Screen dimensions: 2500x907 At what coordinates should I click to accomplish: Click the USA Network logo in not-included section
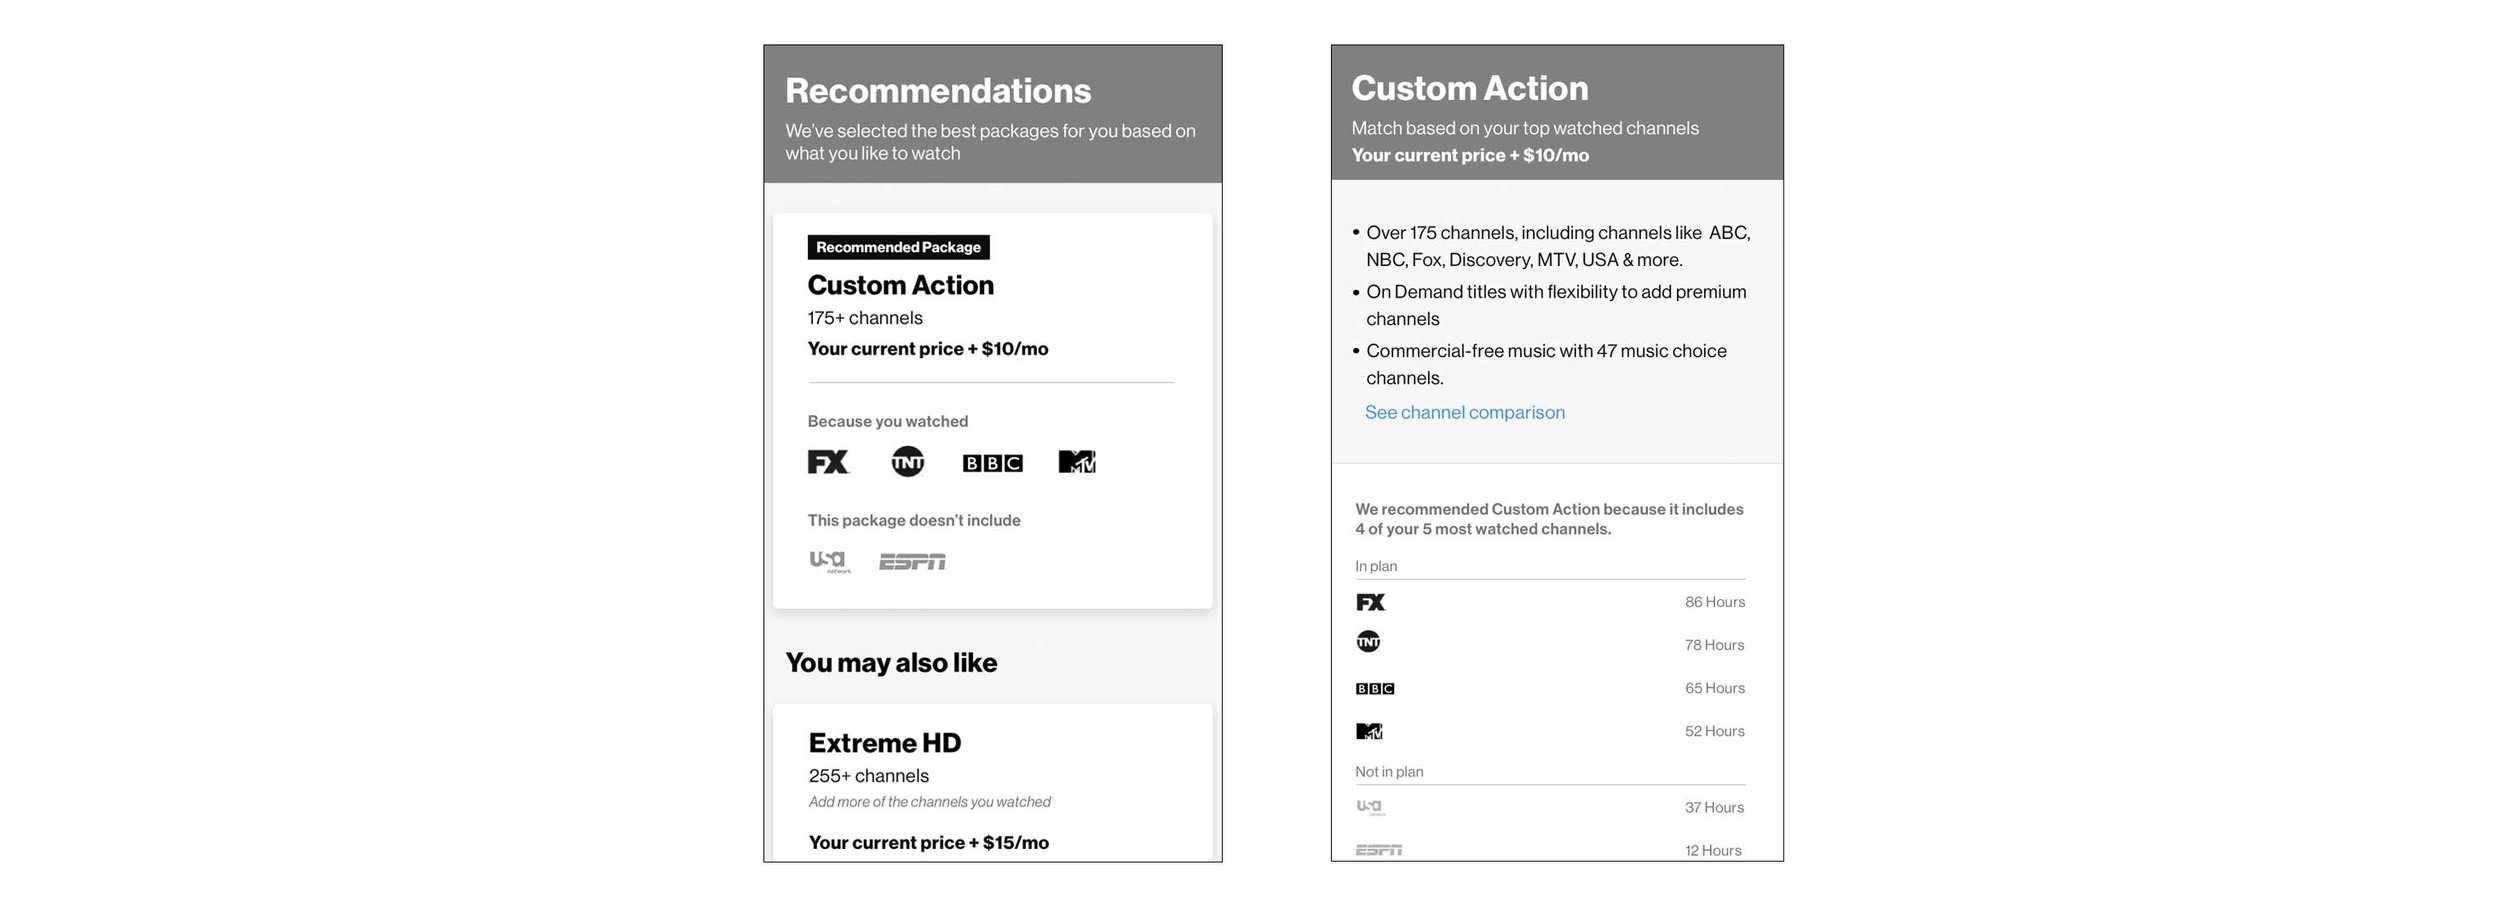coord(830,562)
